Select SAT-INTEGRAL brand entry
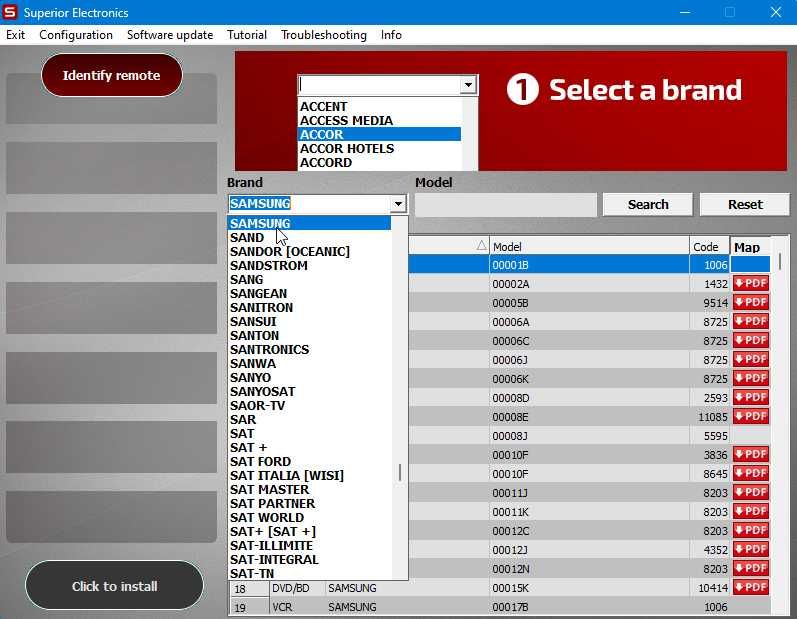Image resolution: width=797 pixels, height=619 pixels. point(309,559)
